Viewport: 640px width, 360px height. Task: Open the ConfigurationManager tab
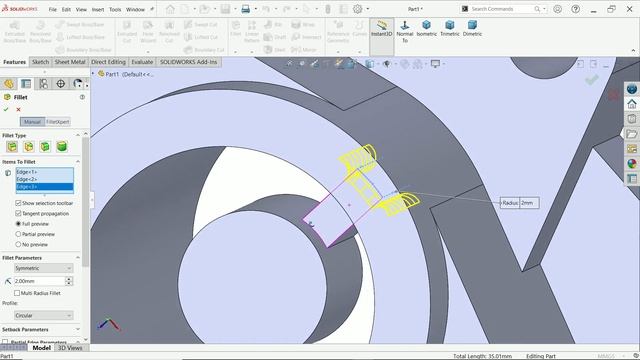(x=43, y=84)
